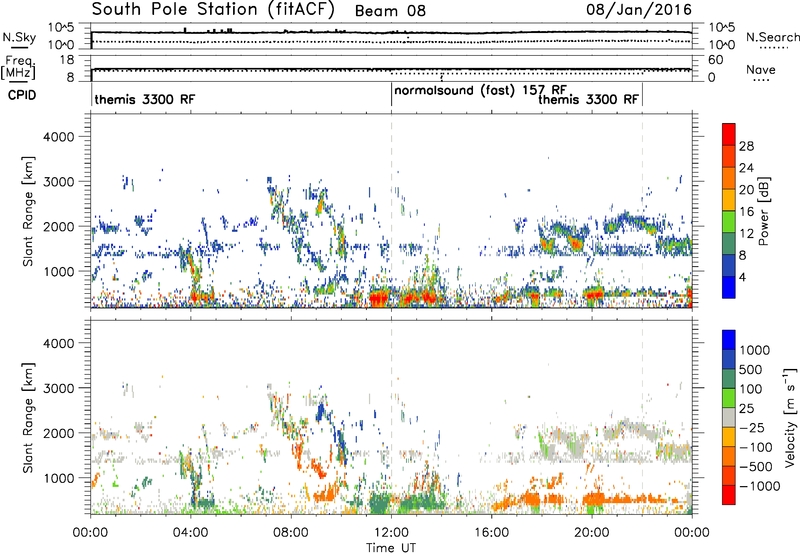Click the frequency trace panel
Screen dimensions: 800x554
391,68
